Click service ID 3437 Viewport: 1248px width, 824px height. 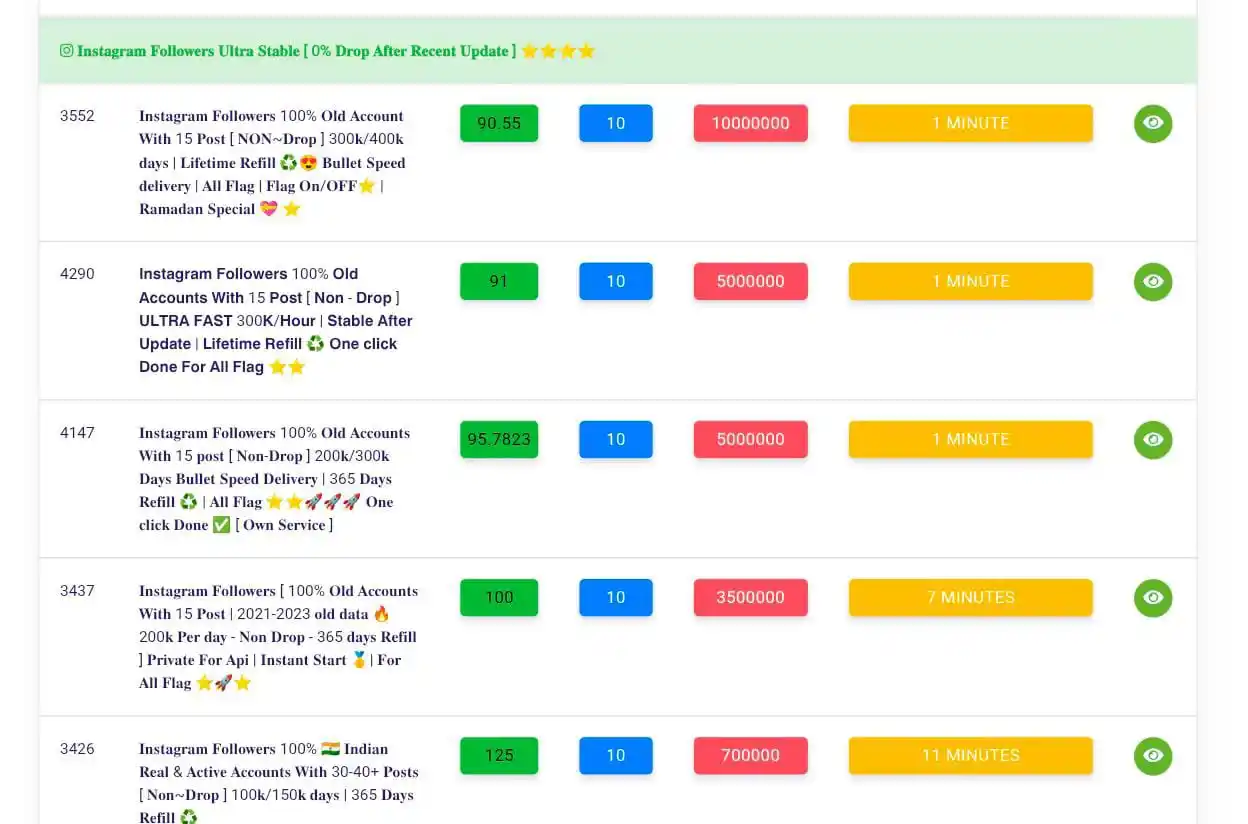(77, 590)
